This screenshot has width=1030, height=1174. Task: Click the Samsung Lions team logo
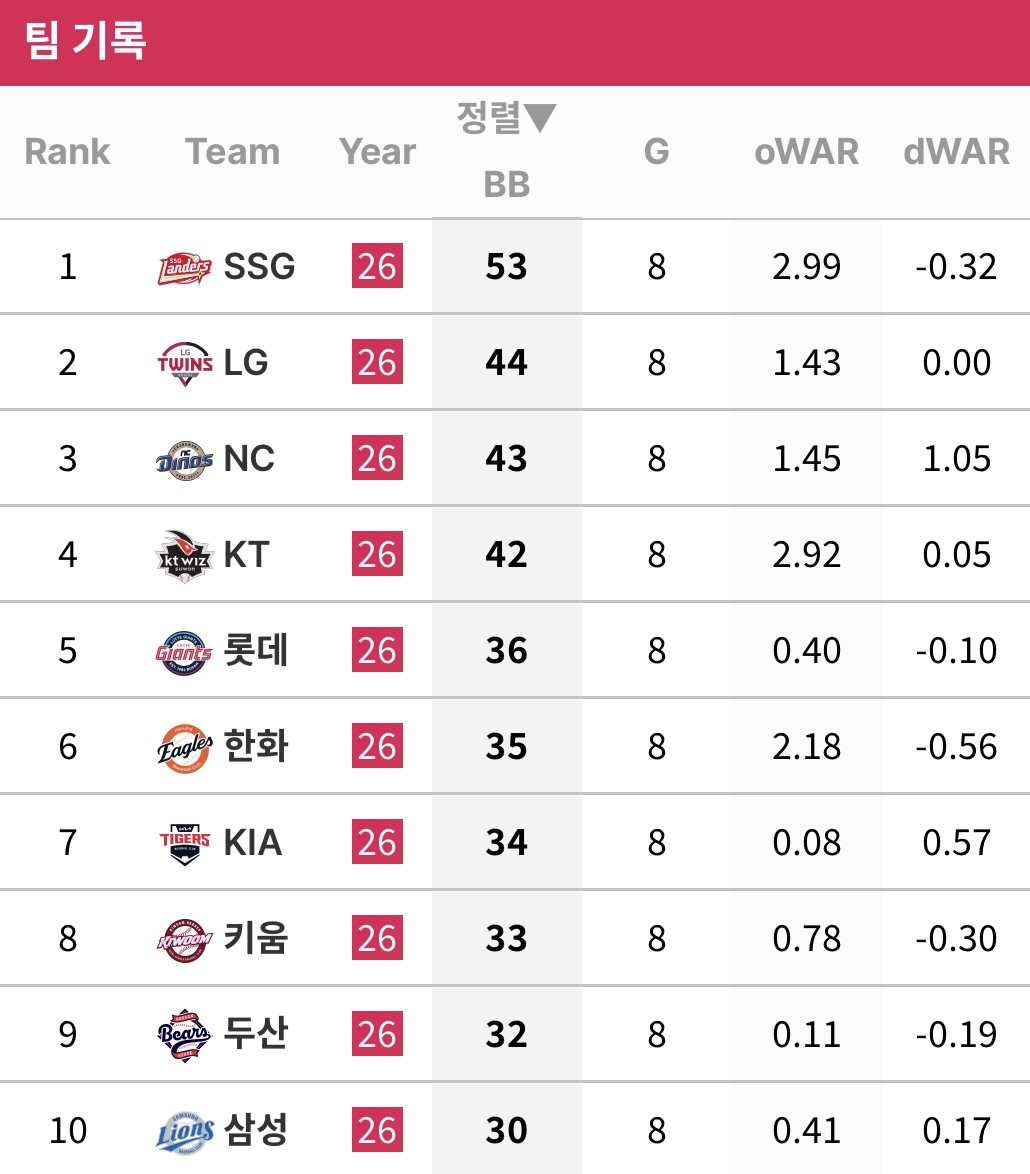185,1131
